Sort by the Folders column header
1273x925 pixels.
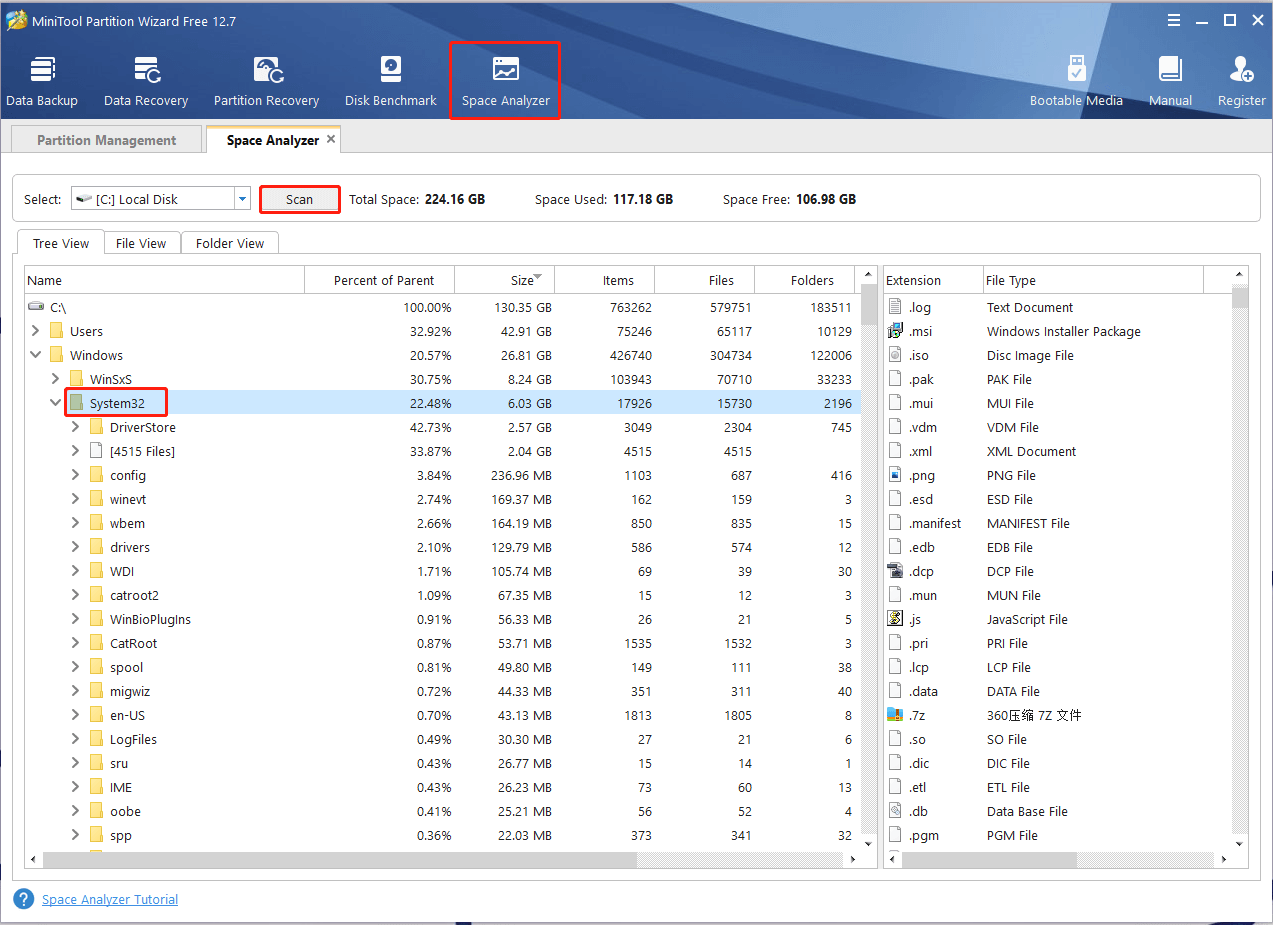(805, 280)
